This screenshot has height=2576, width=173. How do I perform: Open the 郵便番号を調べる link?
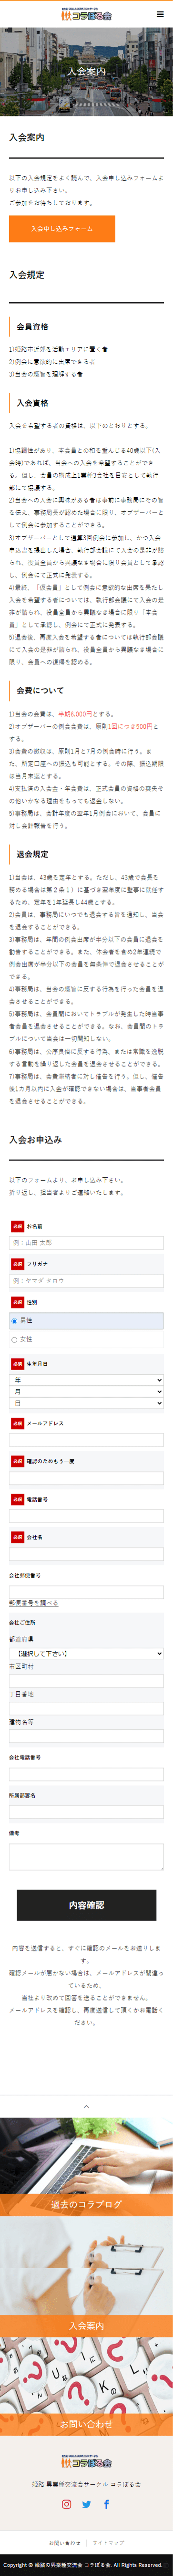pyautogui.click(x=33, y=1602)
